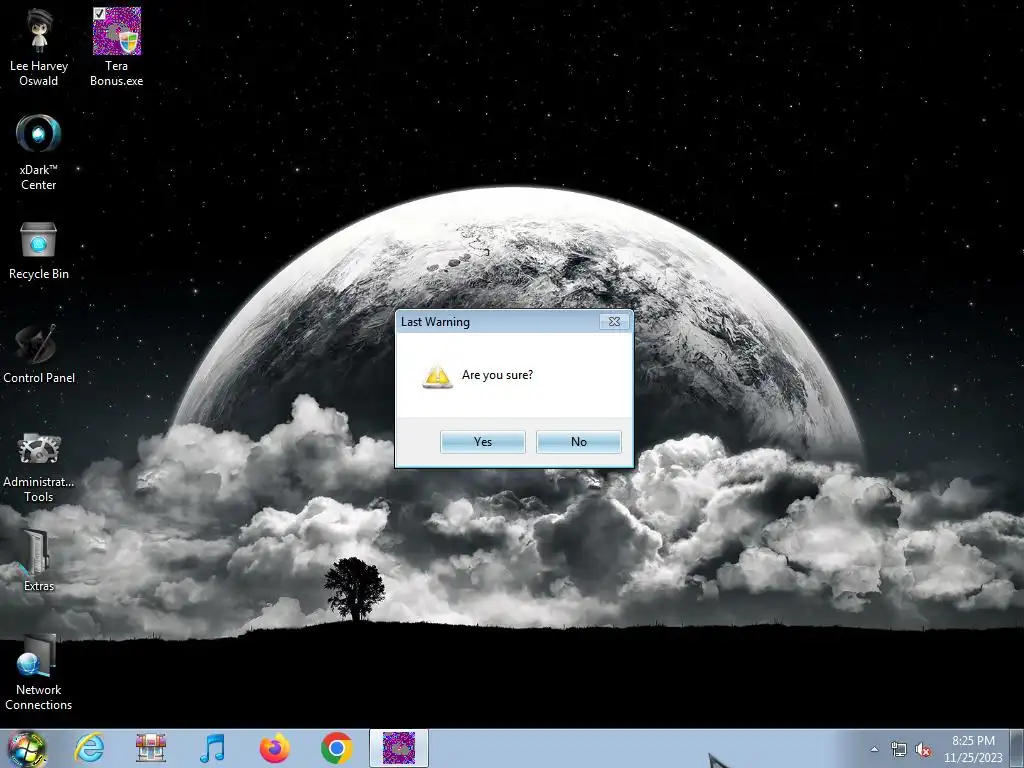1024x768 pixels.
Task: Switch to running Tera Bonus taskbar item
Action: [399, 748]
